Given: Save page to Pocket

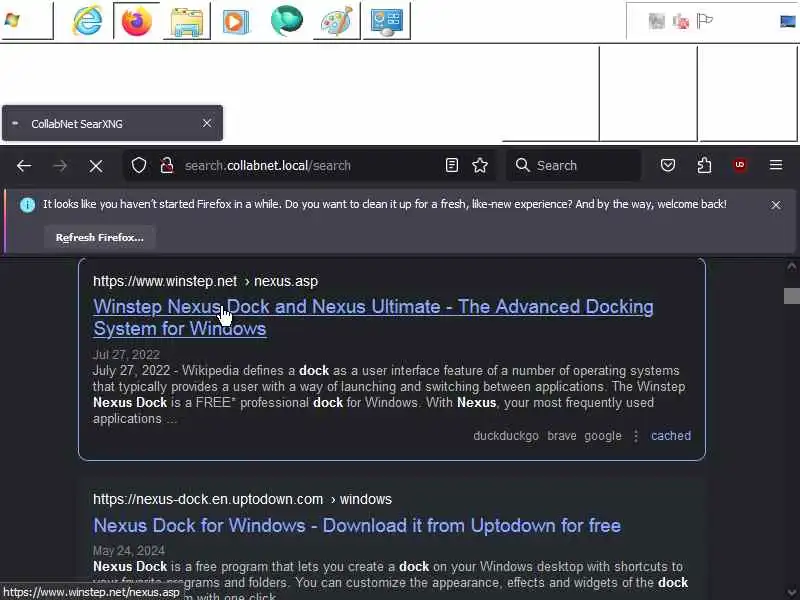Looking at the screenshot, I should (x=668, y=165).
